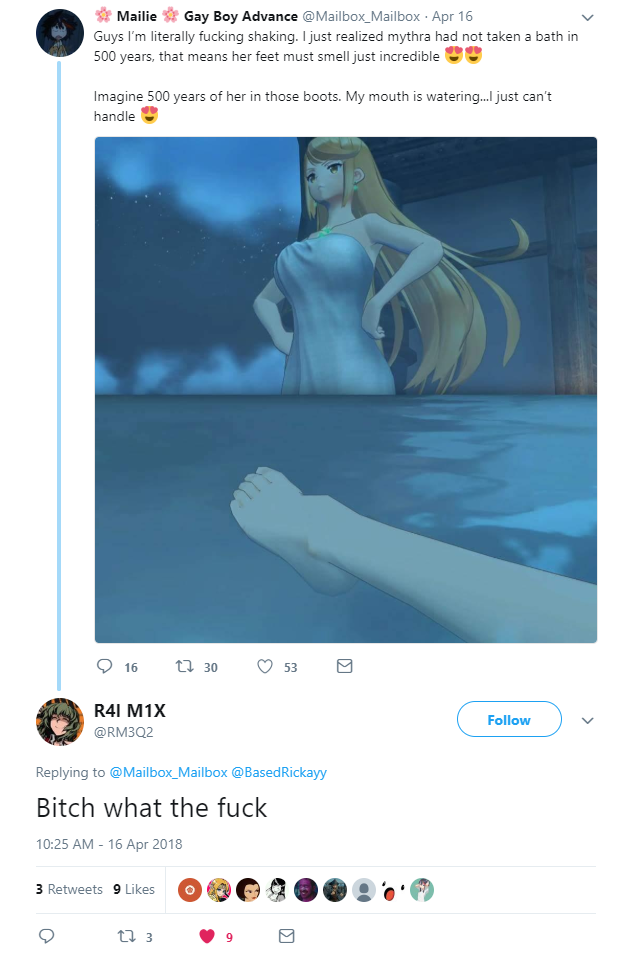Open R4I M1X's profile avatar

click(60, 722)
